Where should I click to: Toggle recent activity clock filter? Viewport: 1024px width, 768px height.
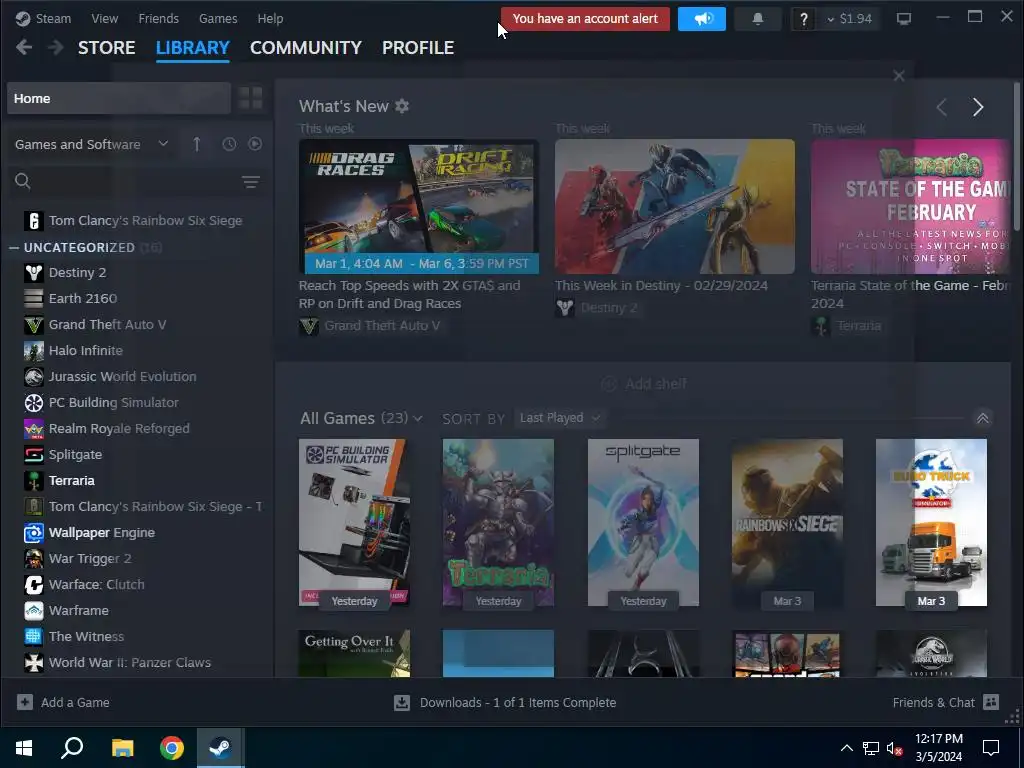tap(229, 144)
